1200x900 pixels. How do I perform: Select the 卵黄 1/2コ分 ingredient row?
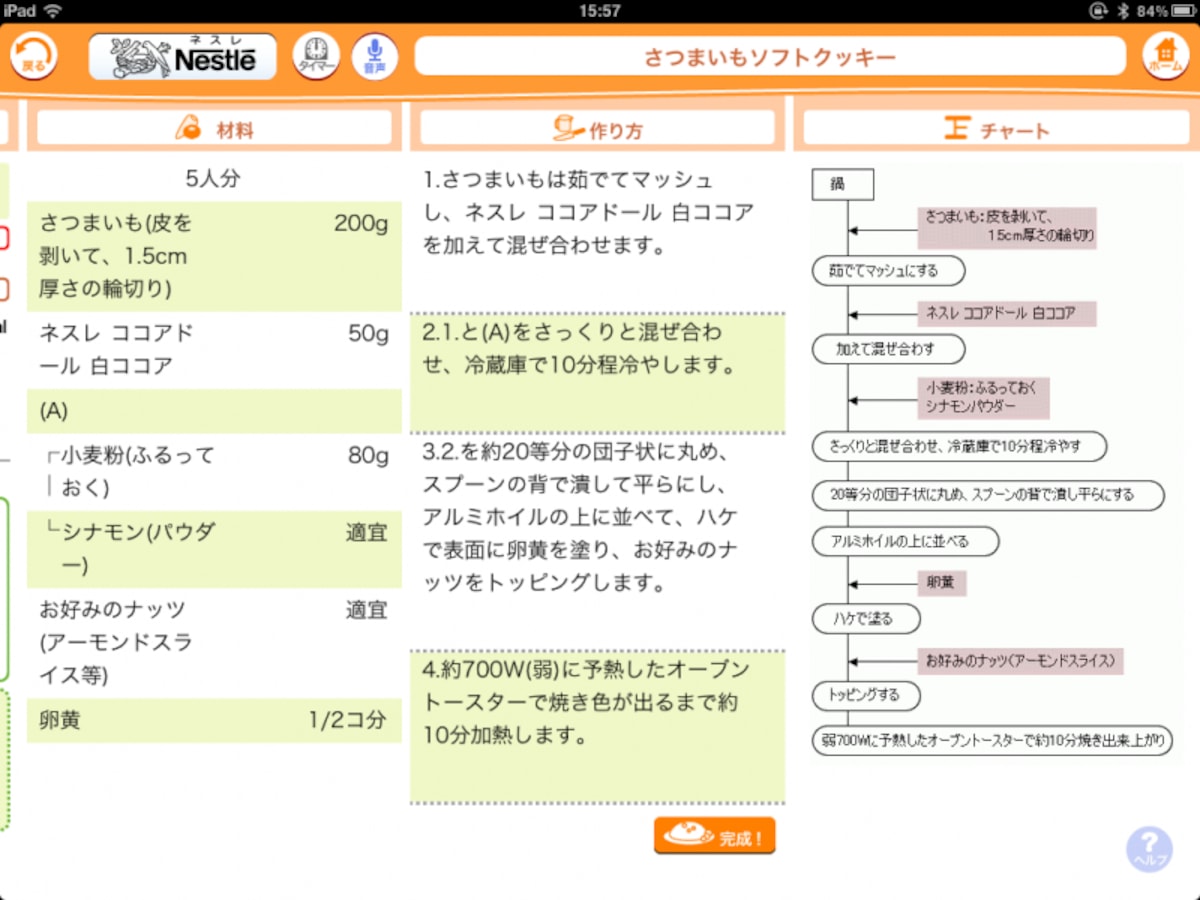[x=214, y=720]
